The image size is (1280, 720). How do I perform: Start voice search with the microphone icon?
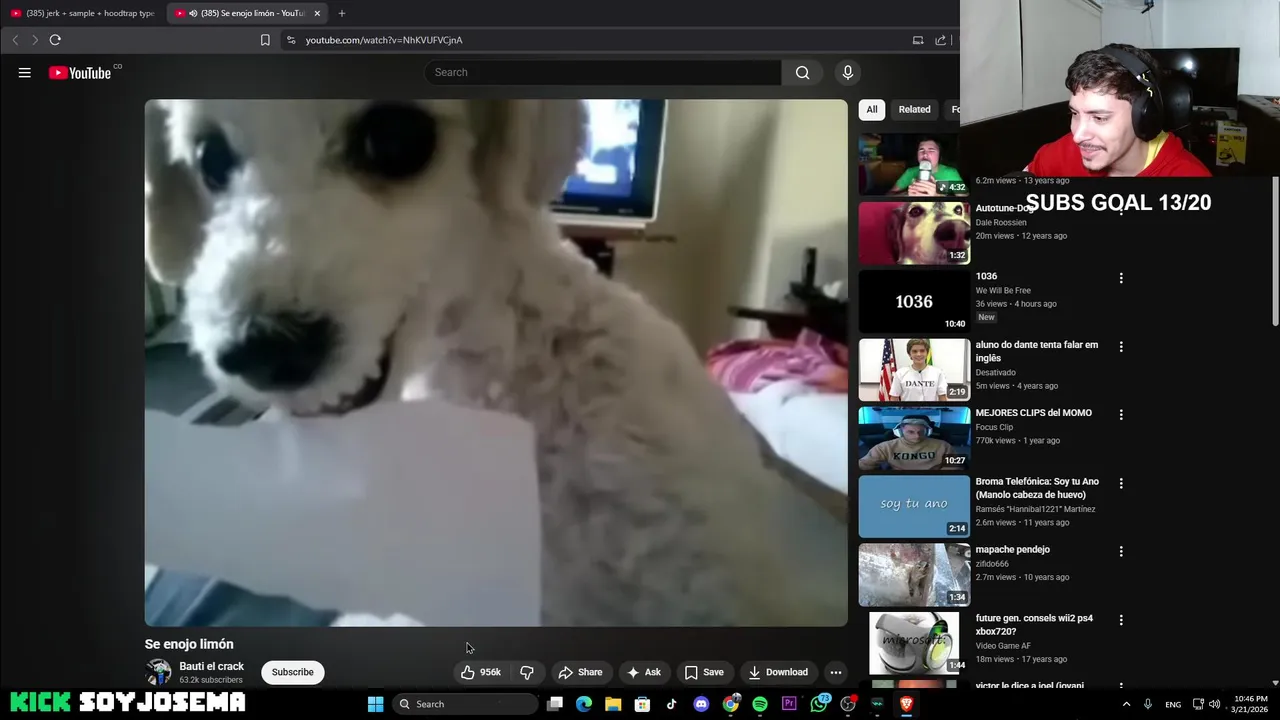(847, 72)
